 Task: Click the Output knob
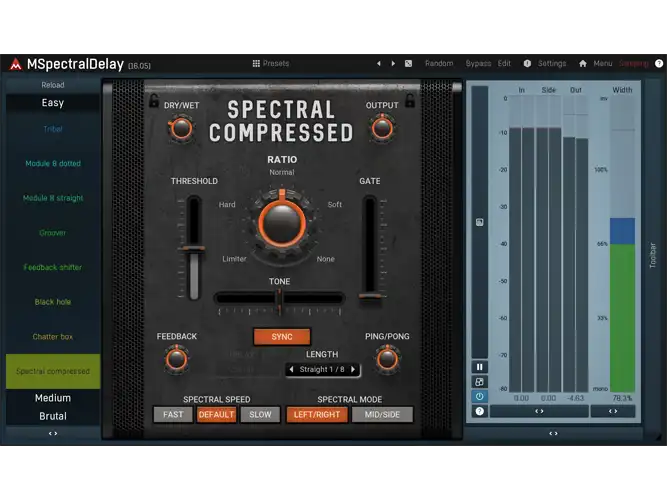click(x=382, y=129)
